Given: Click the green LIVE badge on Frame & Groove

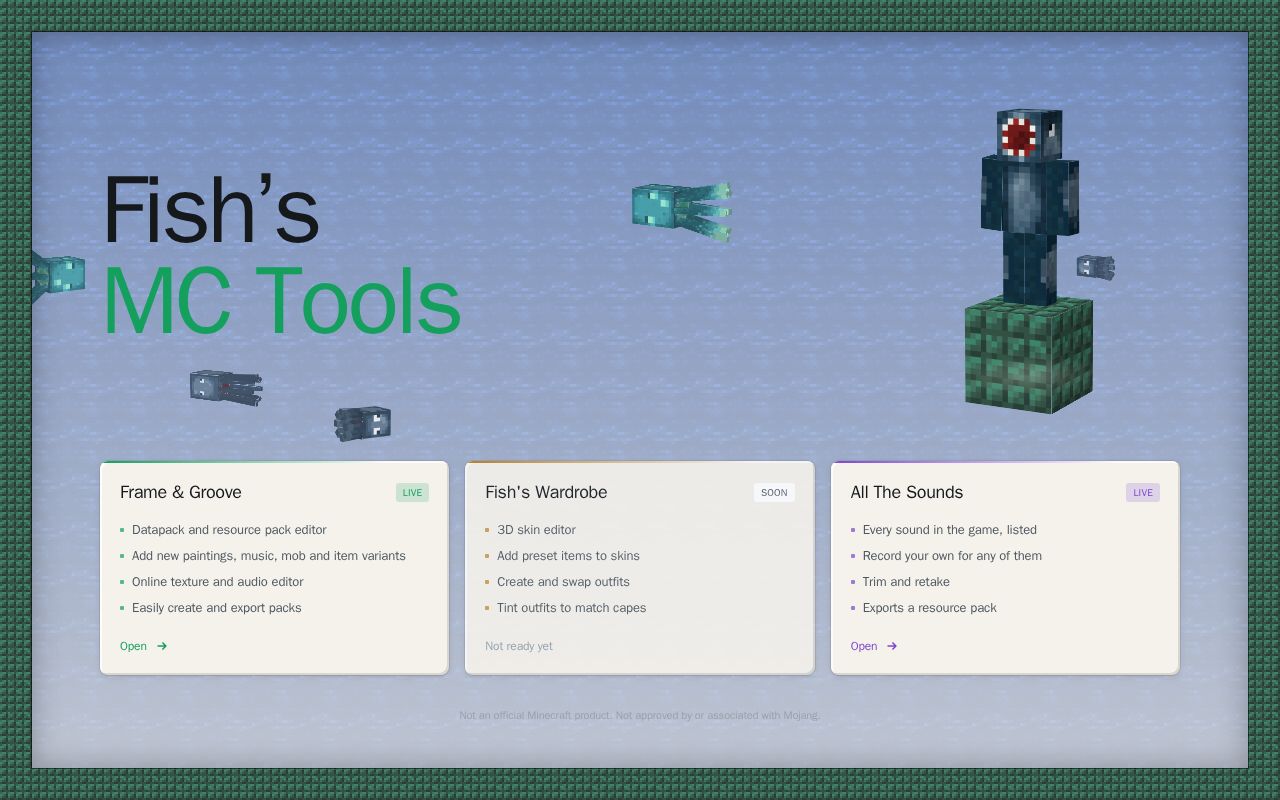Looking at the screenshot, I should tap(412, 492).
